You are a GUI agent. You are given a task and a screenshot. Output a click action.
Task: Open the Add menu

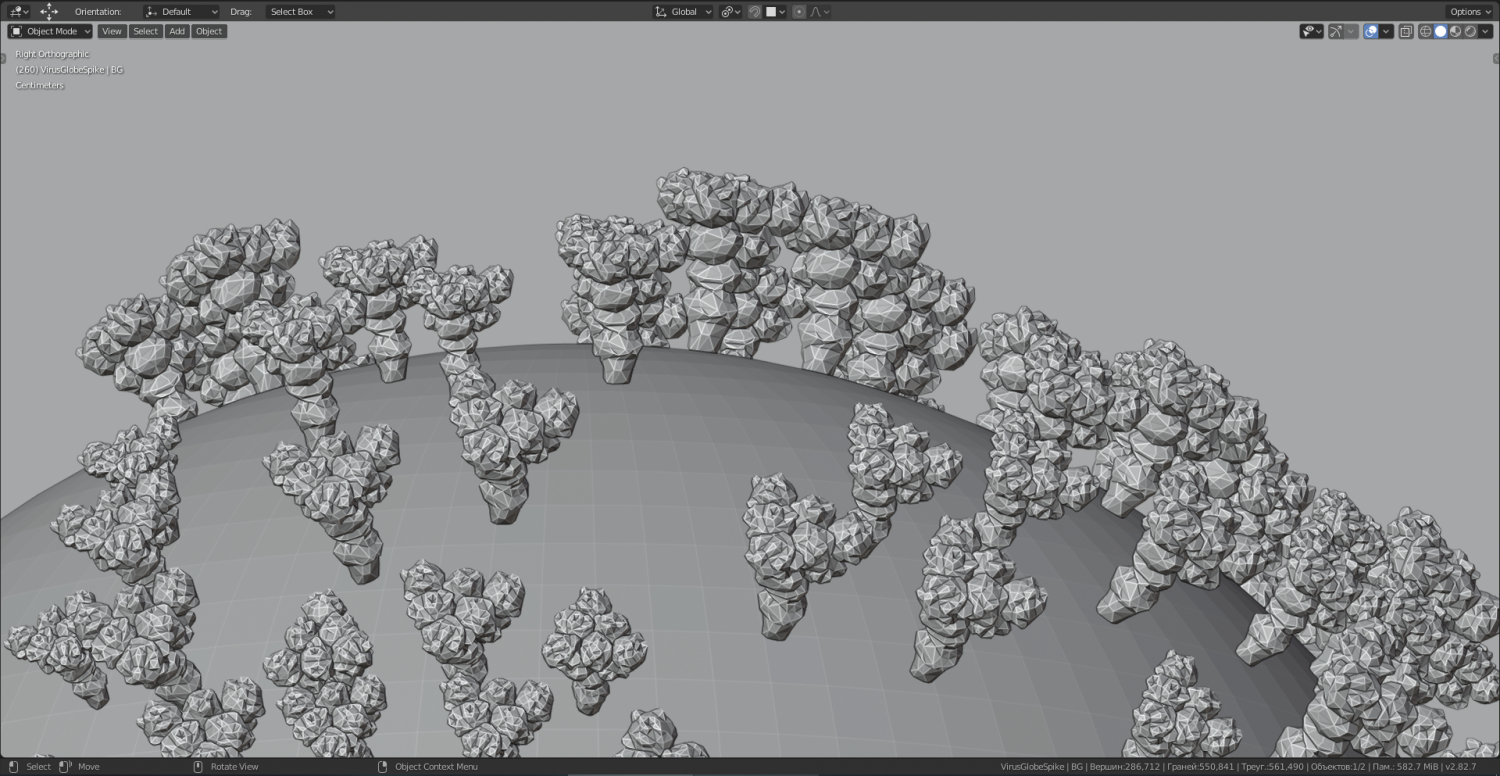pos(177,31)
